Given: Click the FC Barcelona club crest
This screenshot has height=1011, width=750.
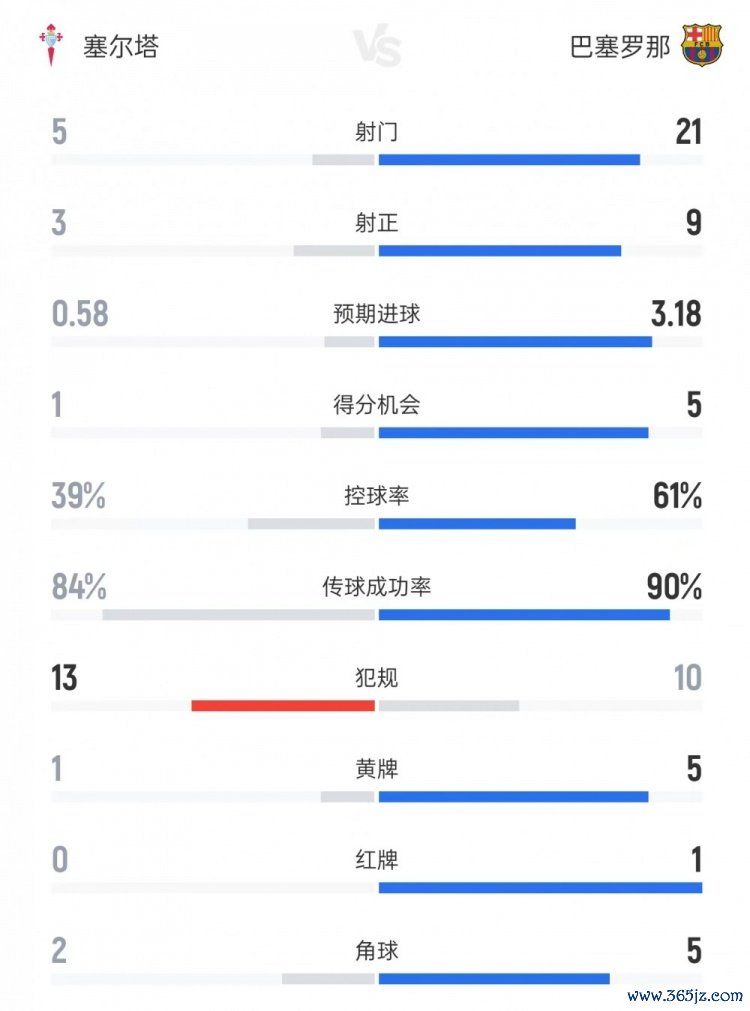Looking at the screenshot, I should point(702,46).
